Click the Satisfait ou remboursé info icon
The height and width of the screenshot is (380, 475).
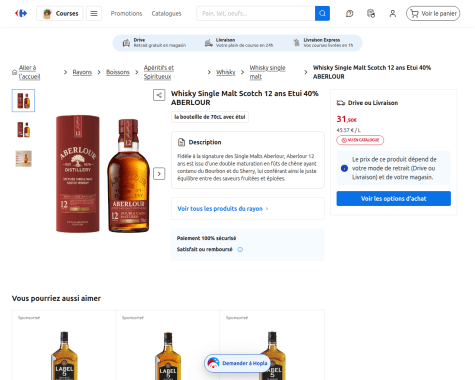(240, 249)
